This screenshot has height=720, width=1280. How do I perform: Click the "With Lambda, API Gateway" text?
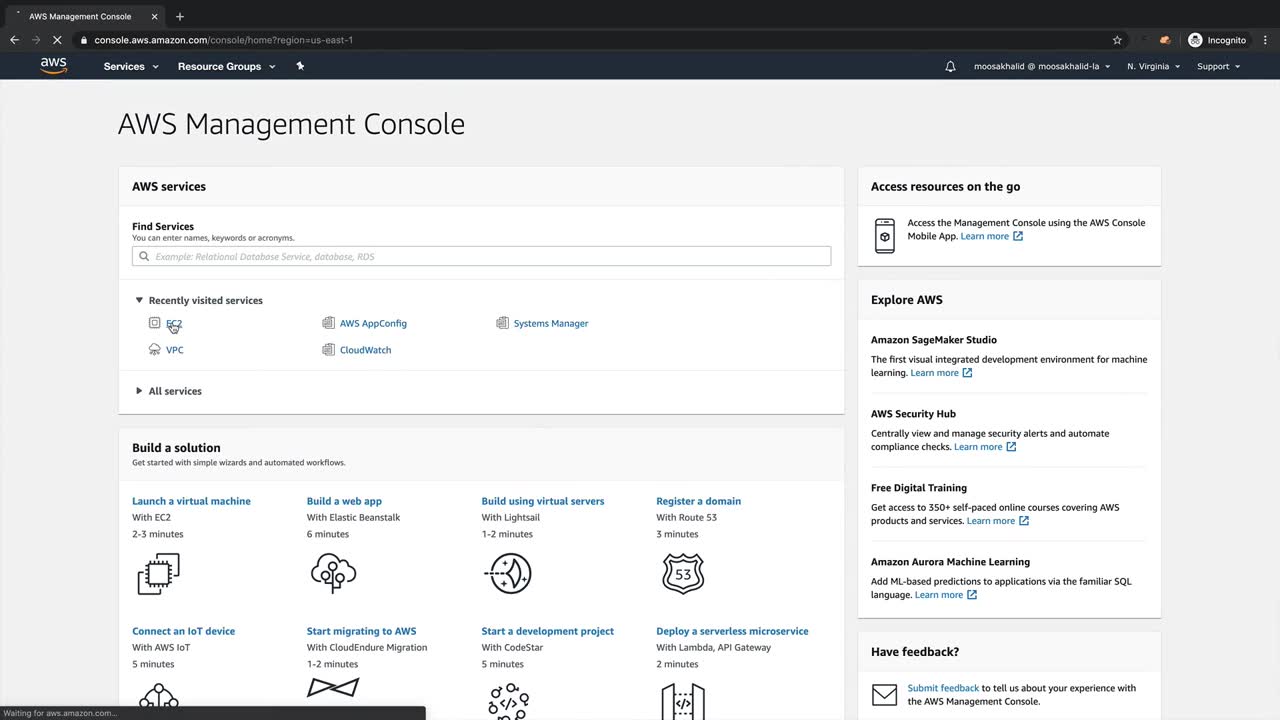pos(714,647)
